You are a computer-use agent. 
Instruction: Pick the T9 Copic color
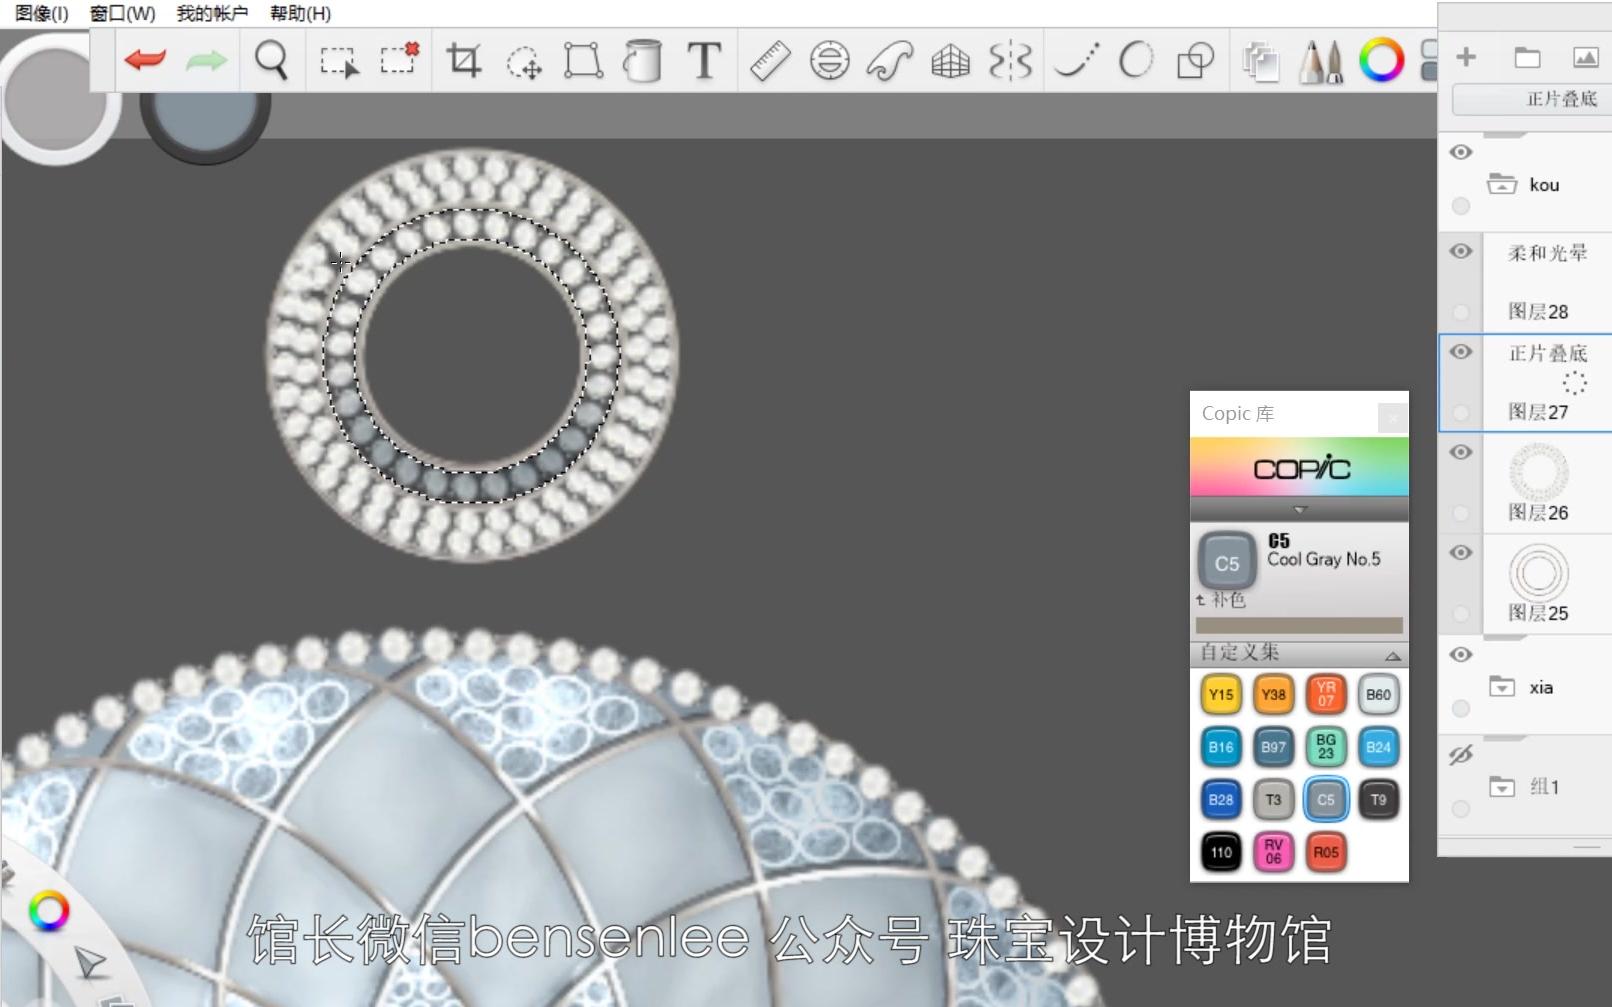tap(1378, 799)
